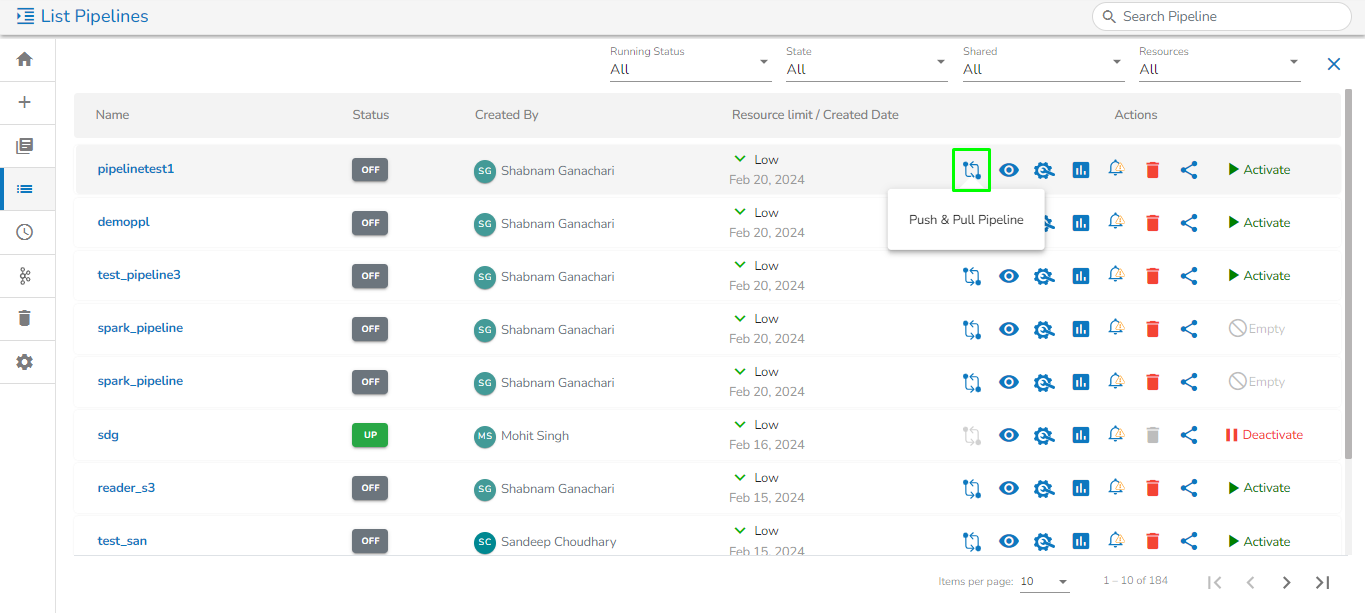Go to next page of pipelines
1365x613 pixels.
(1286, 583)
